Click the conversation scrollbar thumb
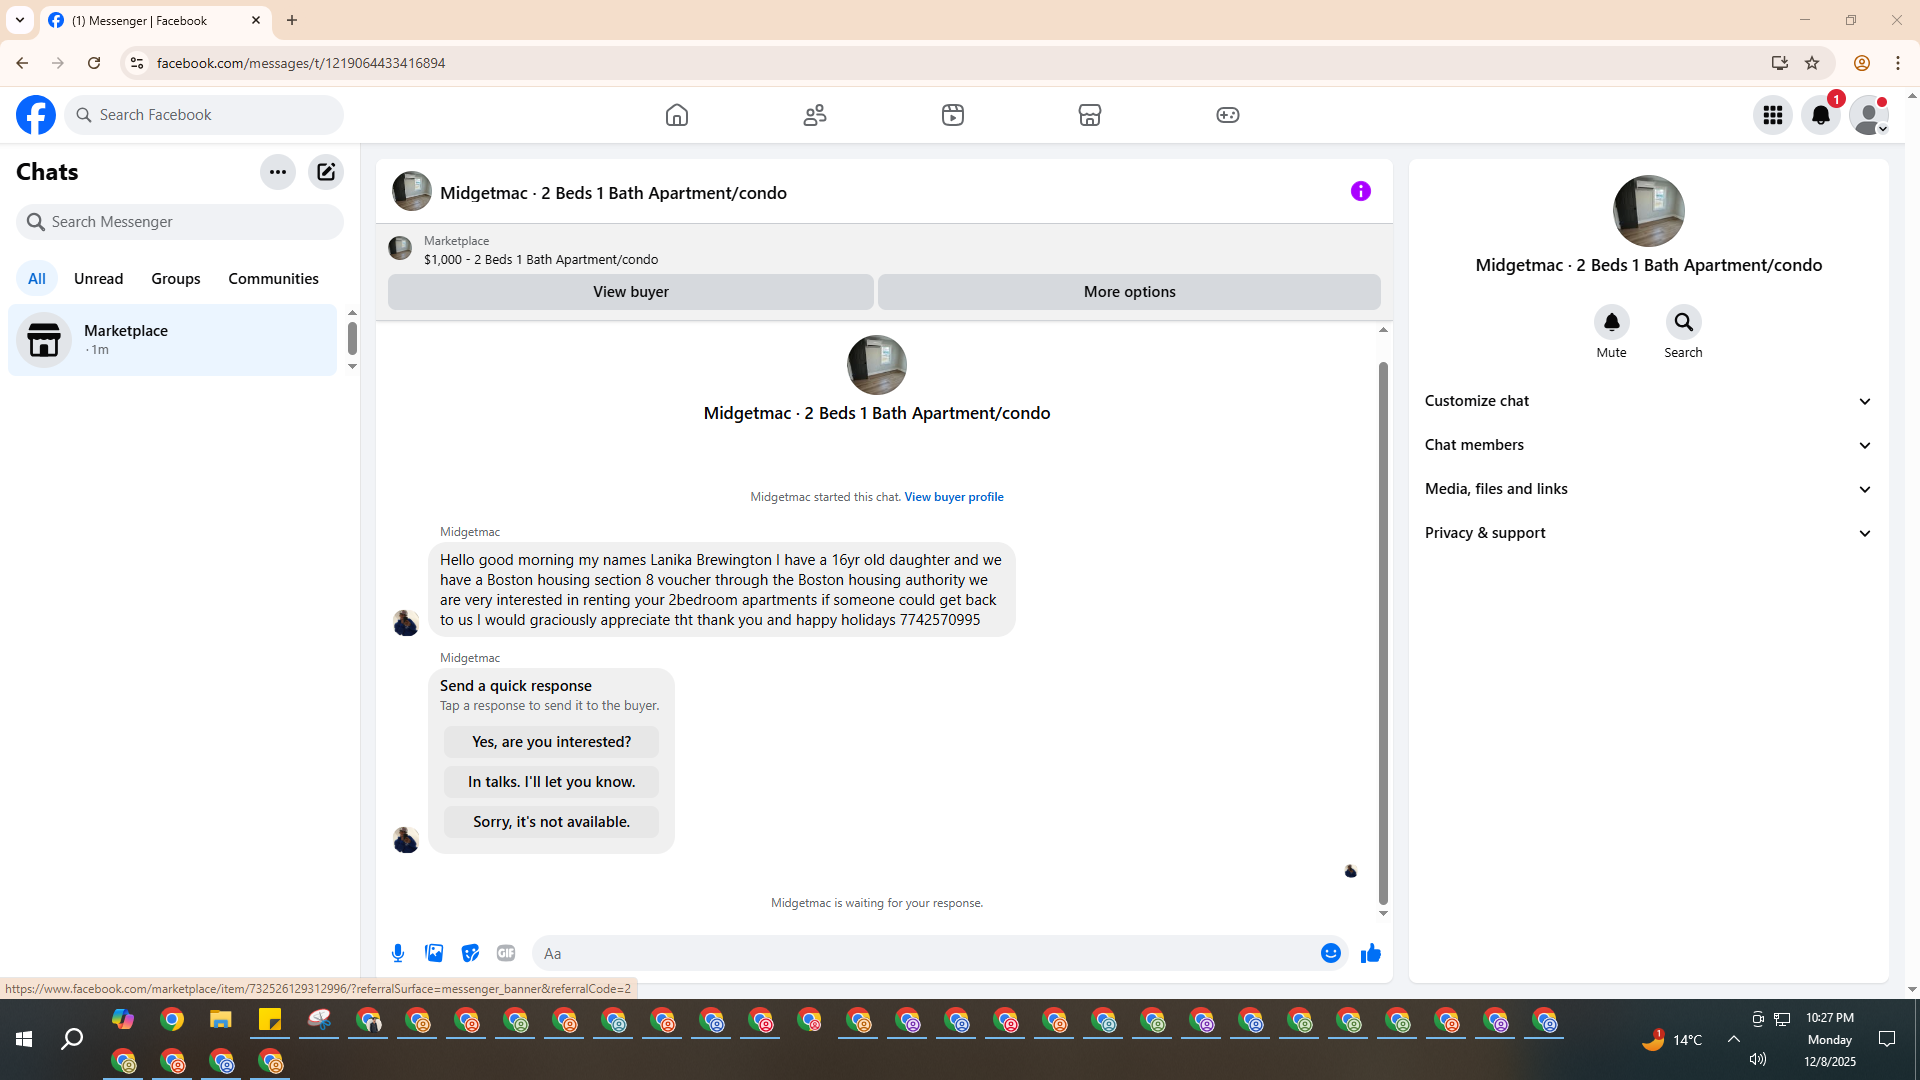 coord(1383,632)
